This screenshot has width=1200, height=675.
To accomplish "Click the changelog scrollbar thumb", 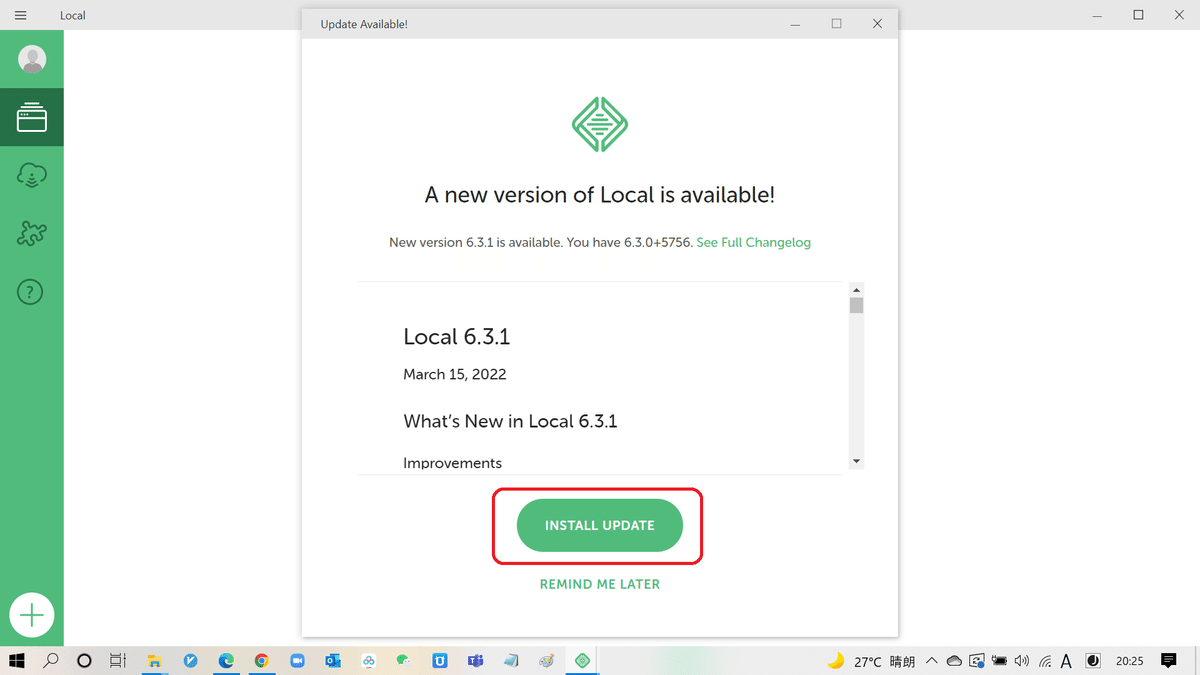I will pos(856,305).
